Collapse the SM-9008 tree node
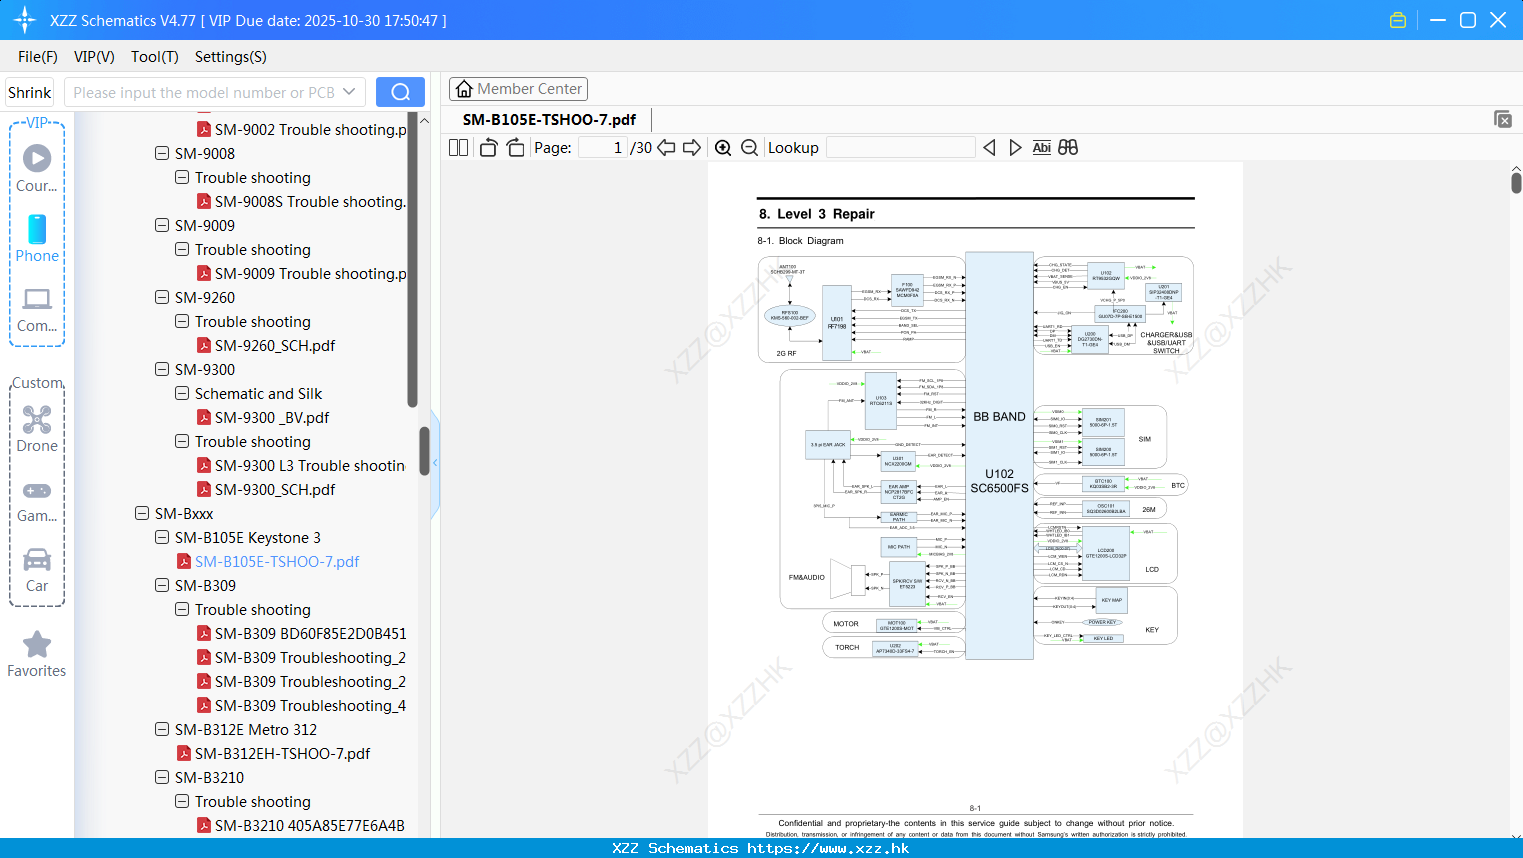This screenshot has height=858, width=1523. click(x=162, y=153)
